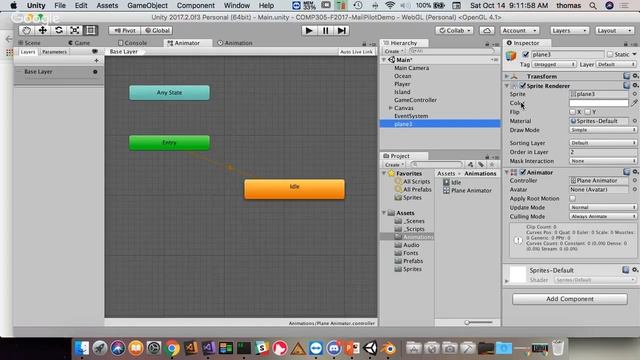Image resolution: width=640 pixels, height=360 pixels.
Task: Start Play mode
Action: [x=309, y=31]
